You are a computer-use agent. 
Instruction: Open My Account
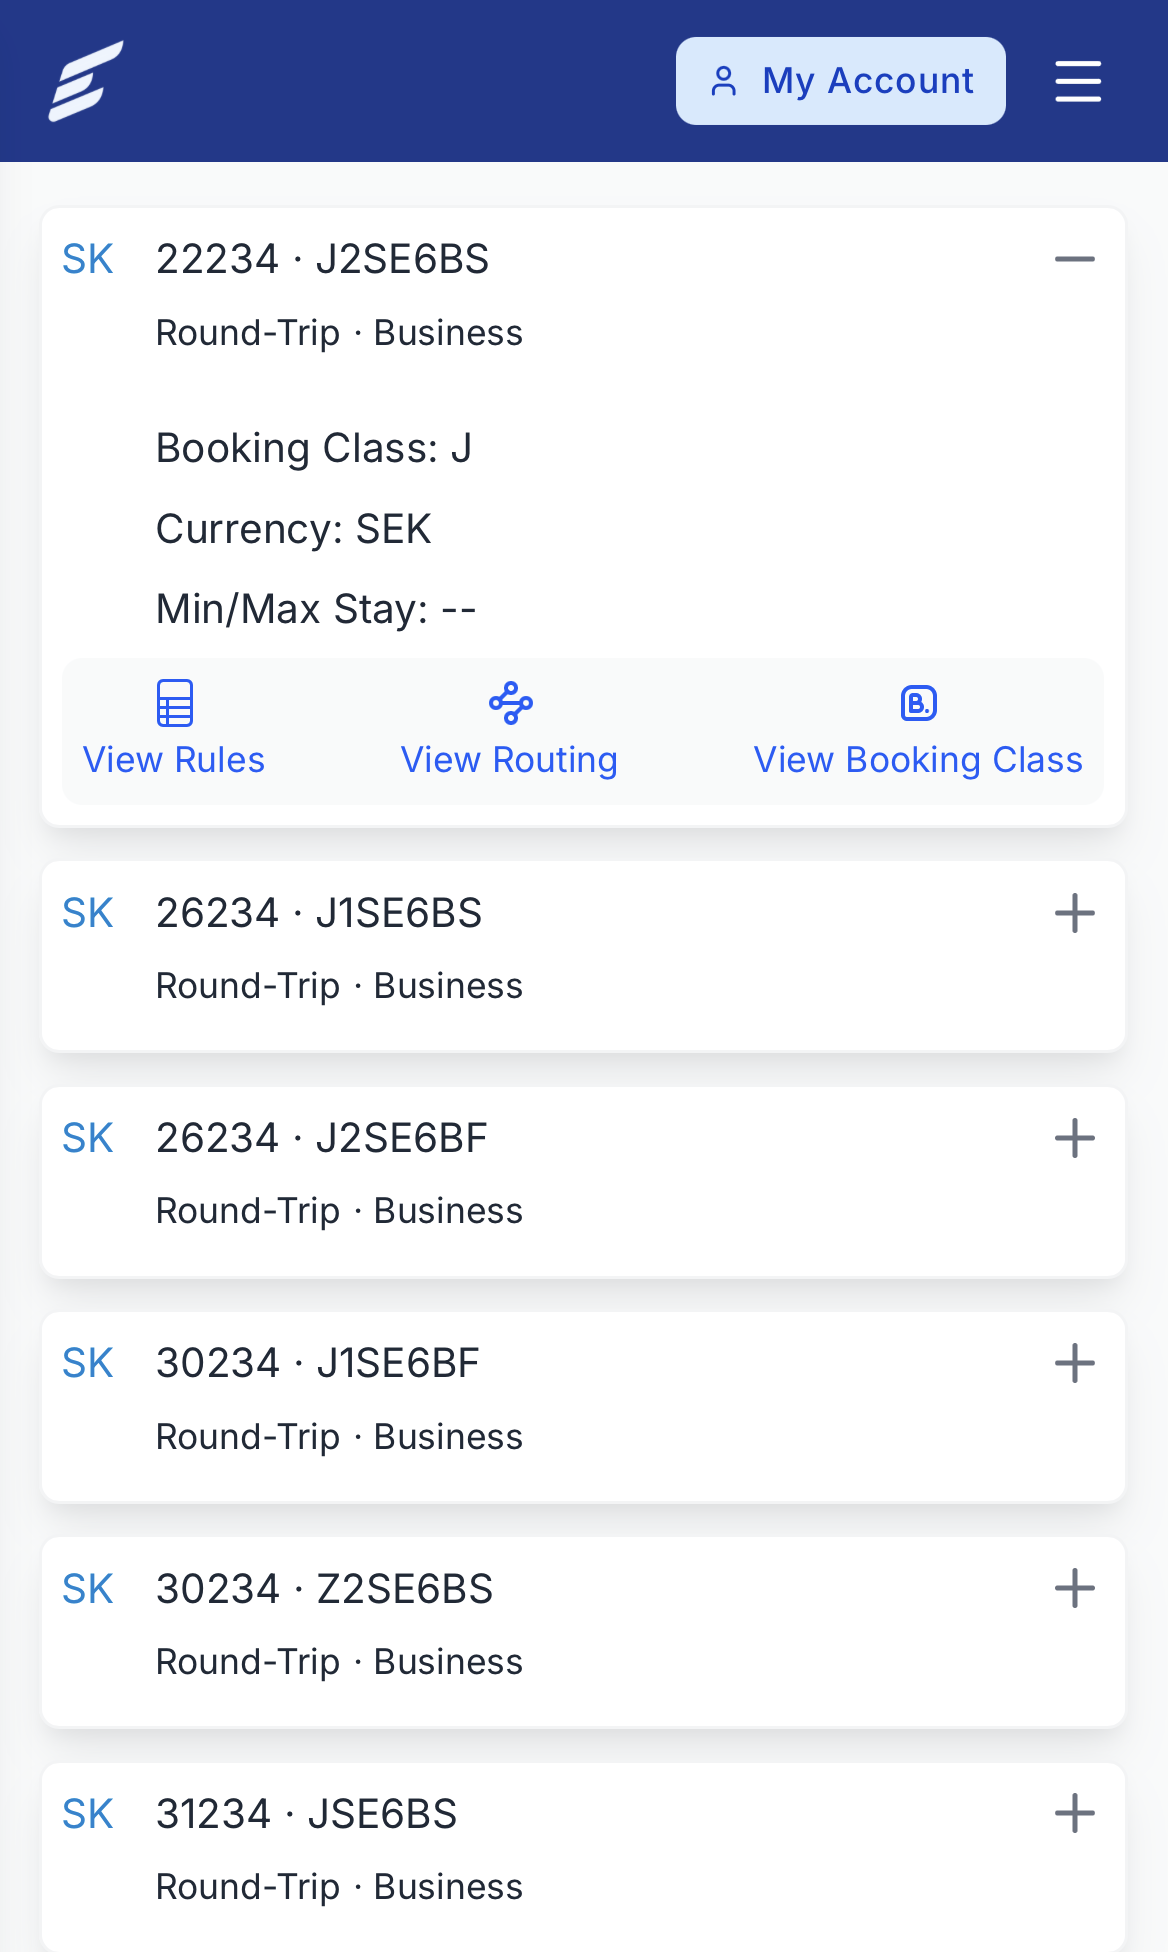841,81
